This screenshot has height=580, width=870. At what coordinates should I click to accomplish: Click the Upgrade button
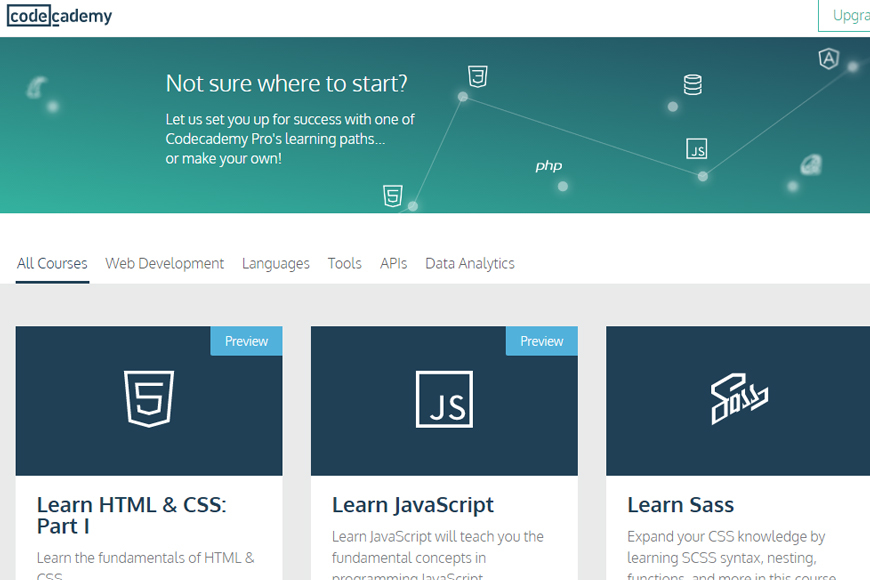[x=844, y=16]
